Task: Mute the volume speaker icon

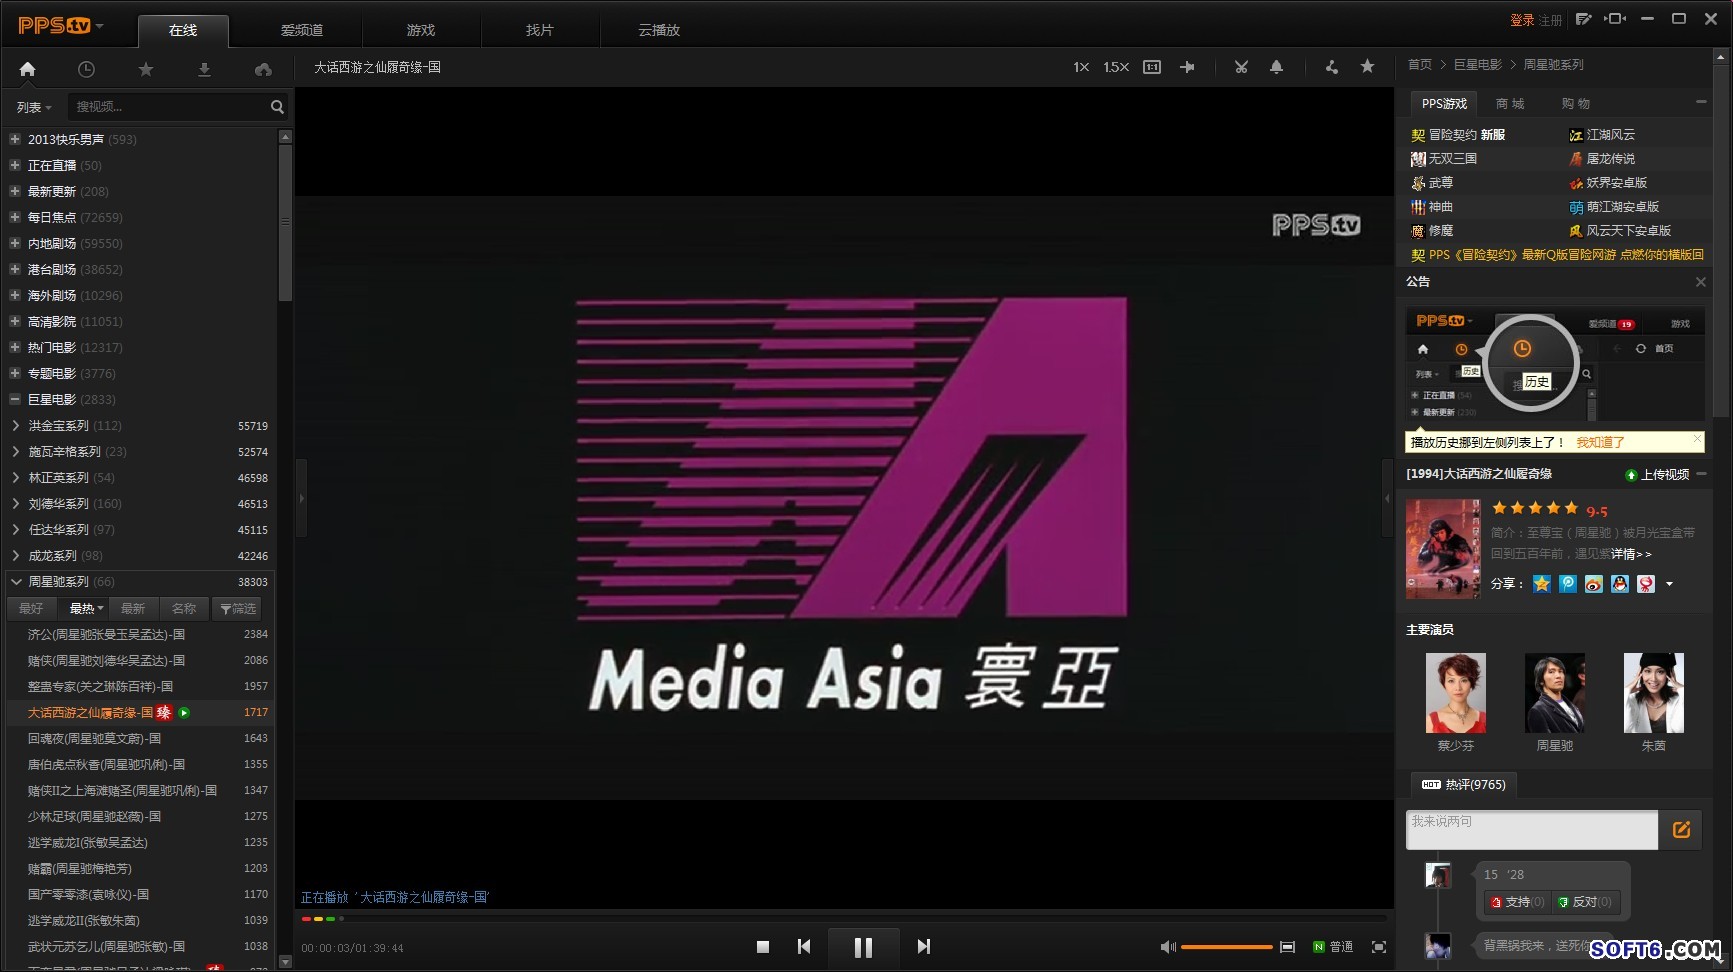Action: tap(1167, 946)
